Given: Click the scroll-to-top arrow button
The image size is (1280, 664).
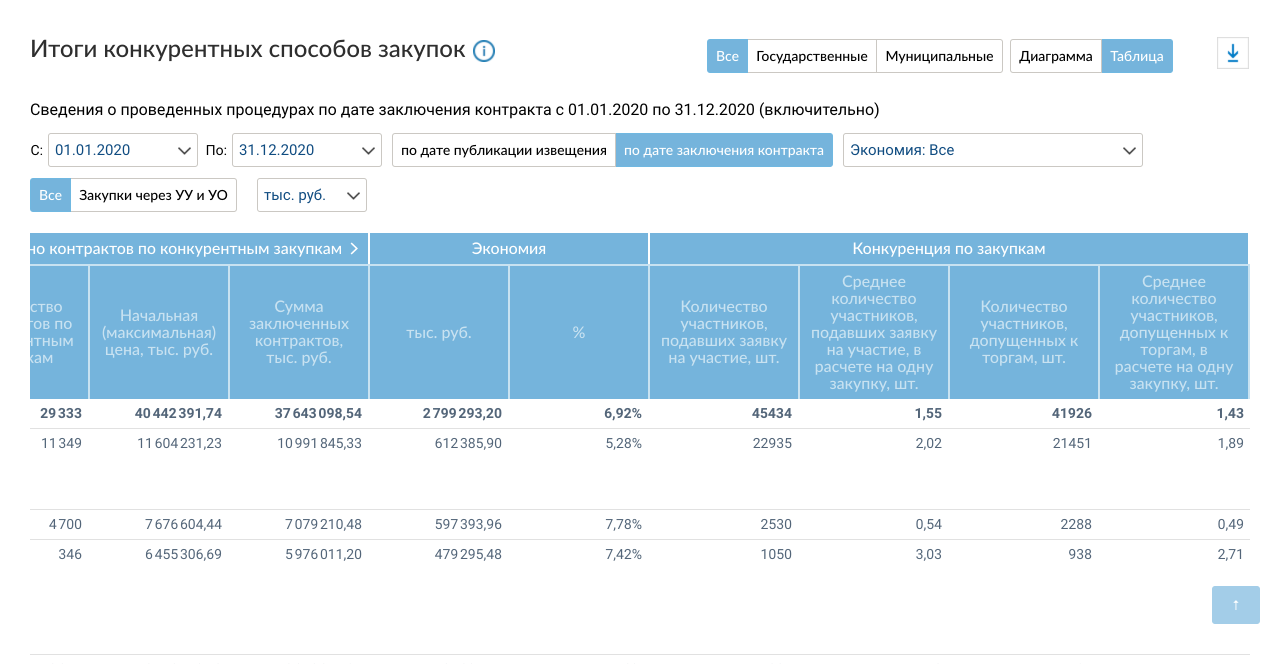Looking at the screenshot, I should (x=1235, y=604).
